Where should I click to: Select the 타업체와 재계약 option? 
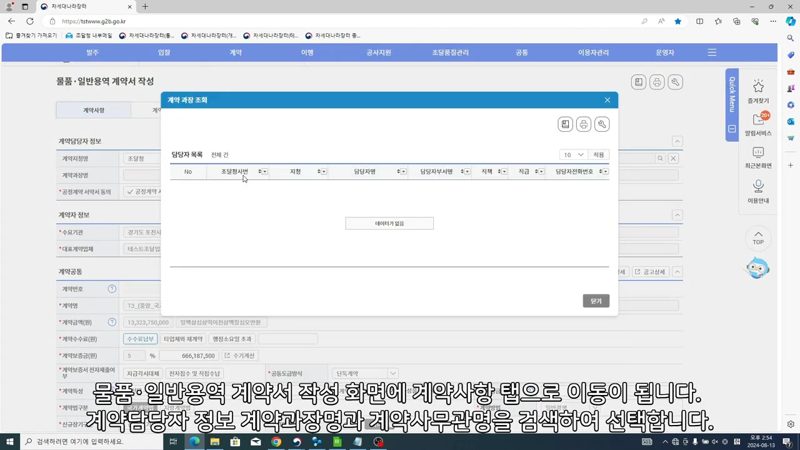point(183,339)
